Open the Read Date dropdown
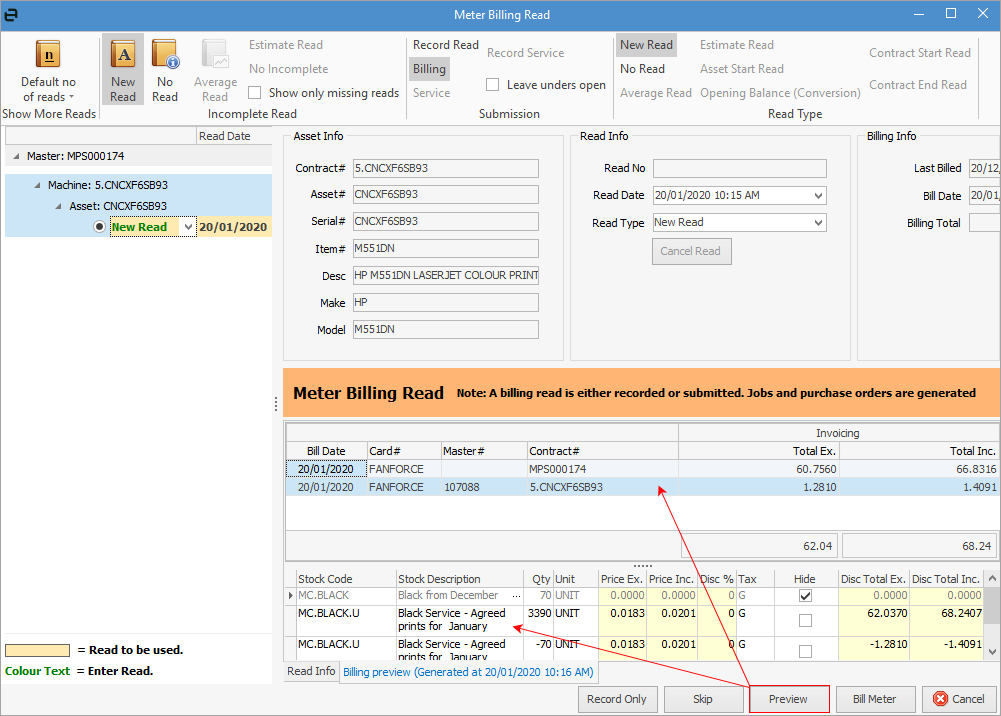The width and height of the screenshot is (1001, 716). [x=819, y=196]
